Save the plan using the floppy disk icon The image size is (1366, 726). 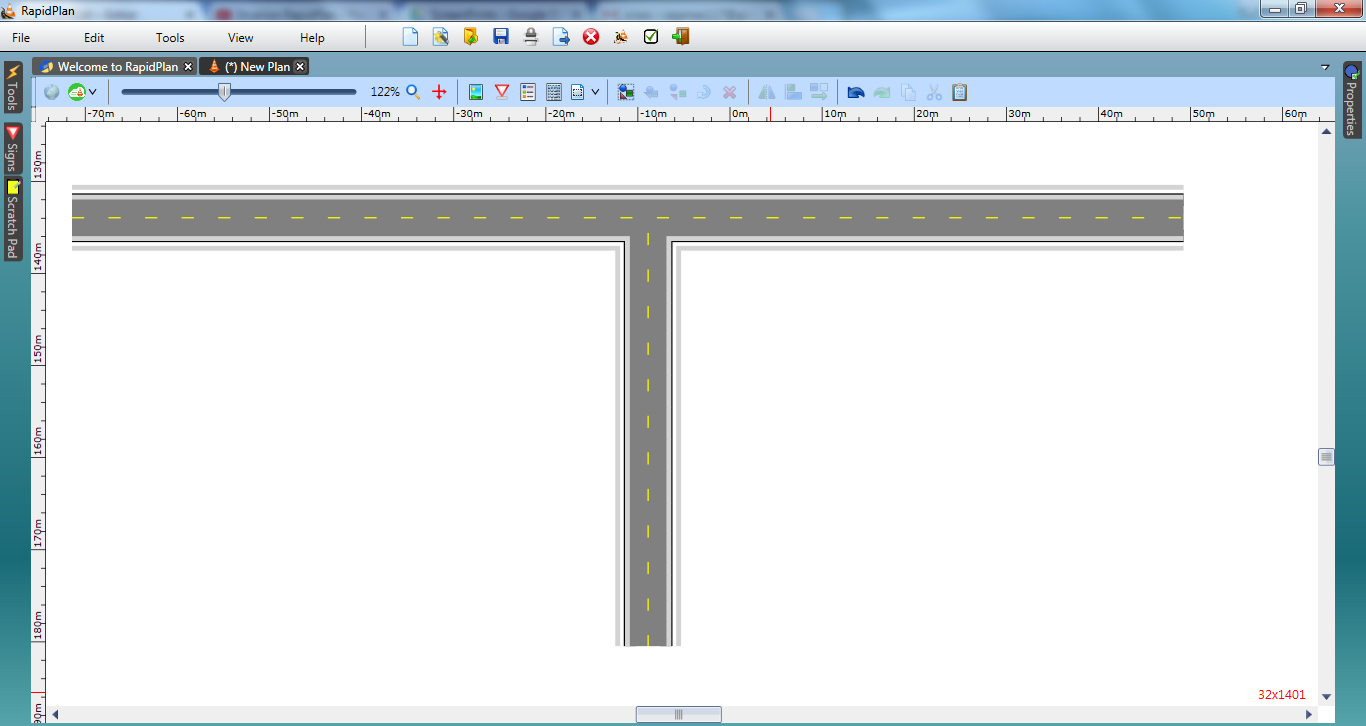click(501, 37)
